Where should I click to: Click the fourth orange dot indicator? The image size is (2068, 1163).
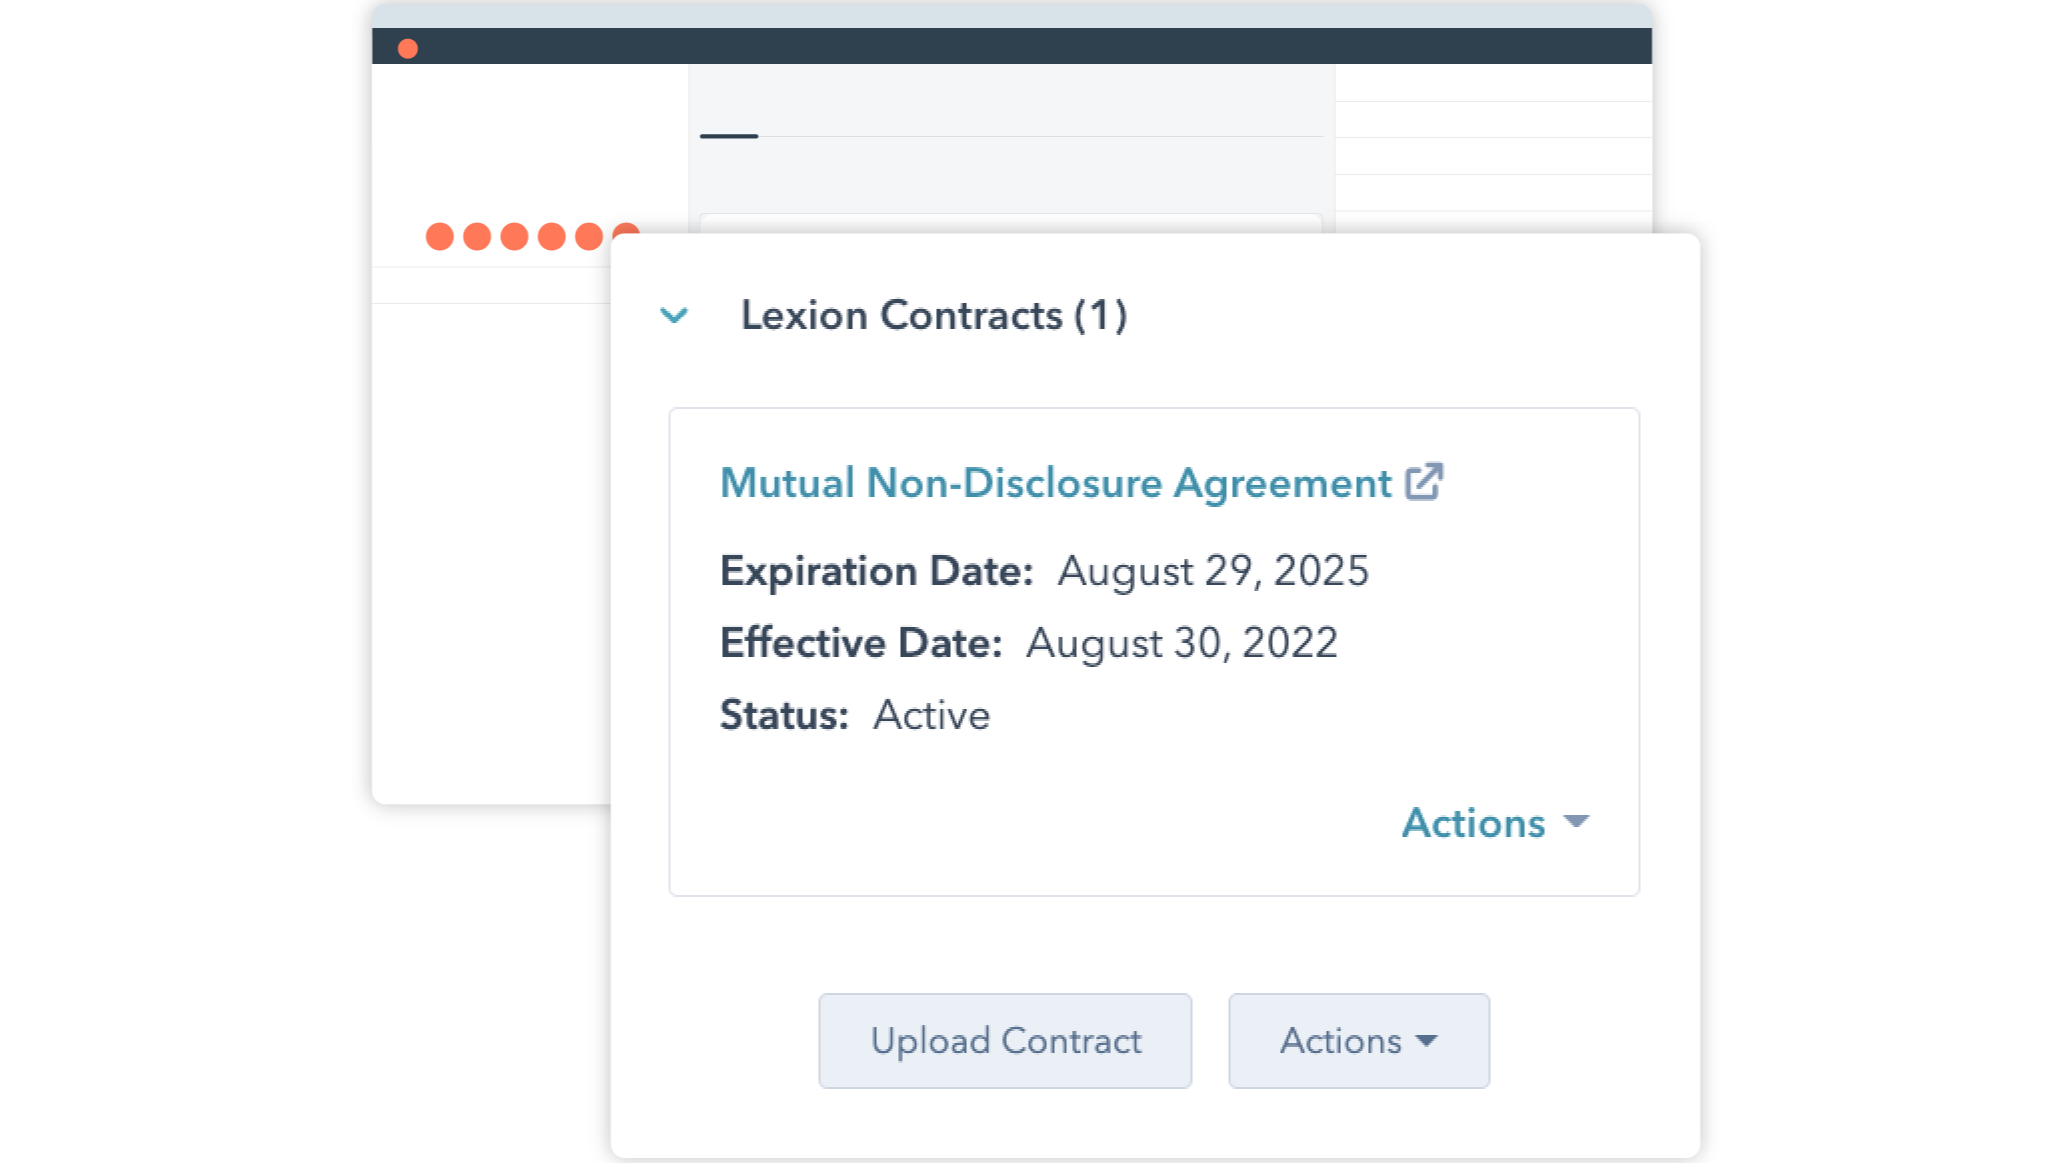pyautogui.click(x=551, y=237)
